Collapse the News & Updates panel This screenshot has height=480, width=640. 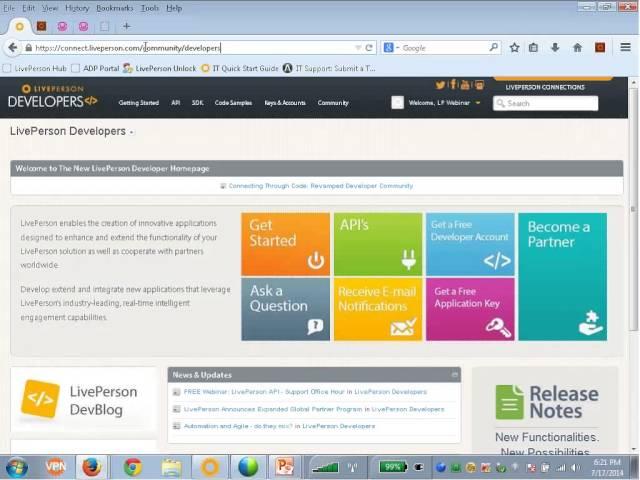[454, 375]
